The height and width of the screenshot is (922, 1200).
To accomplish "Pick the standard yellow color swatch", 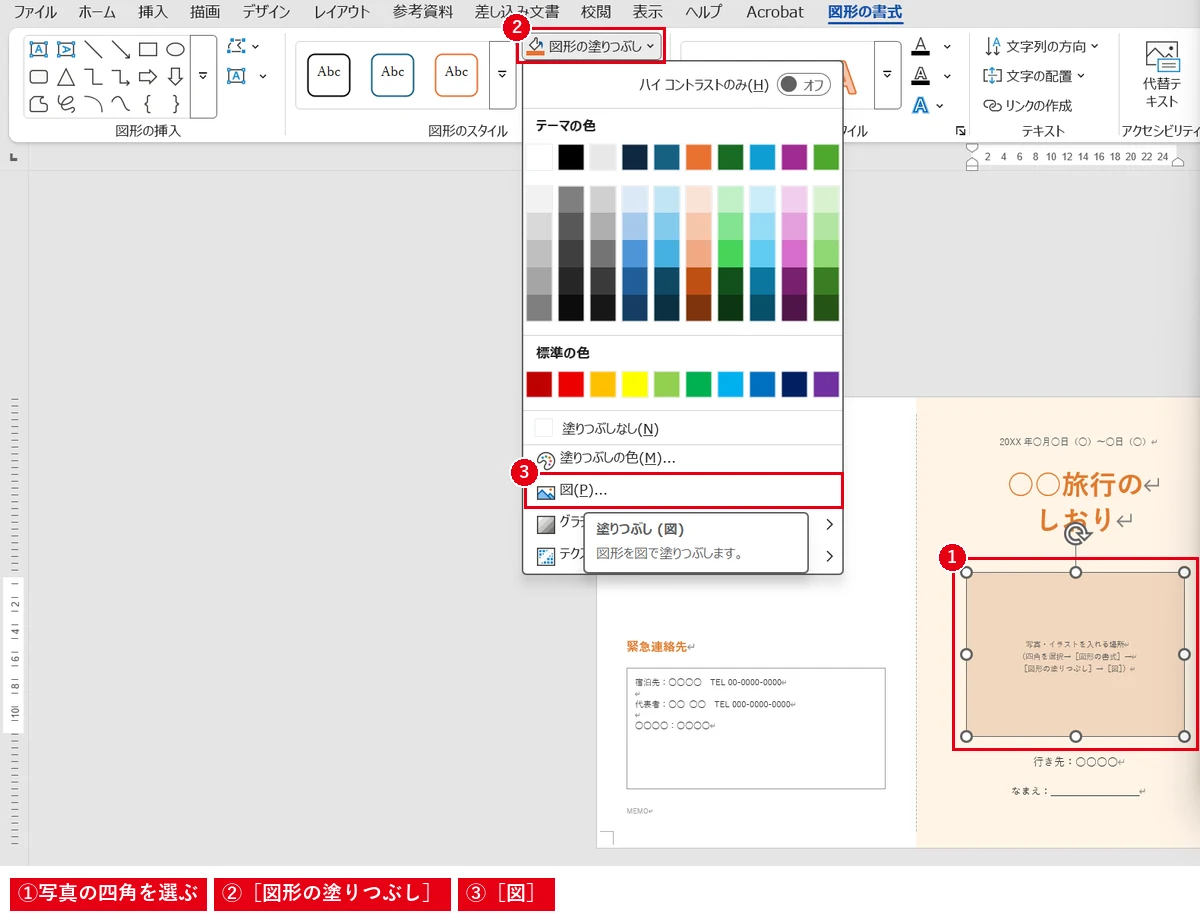I will pyautogui.click(x=635, y=384).
